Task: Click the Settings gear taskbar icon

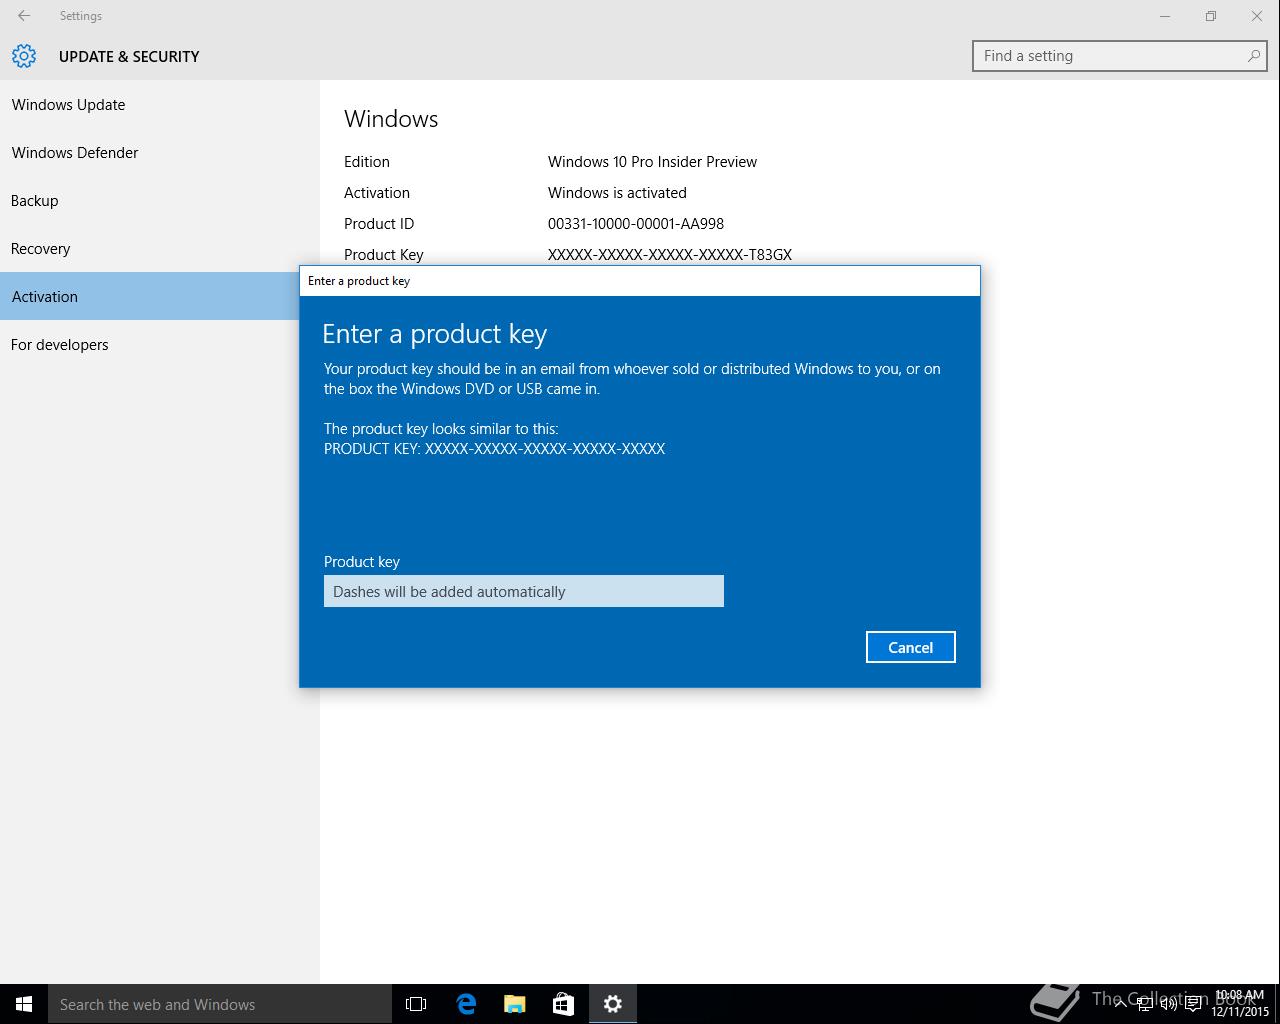Action: pyautogui.click(x=613, y=1004)
